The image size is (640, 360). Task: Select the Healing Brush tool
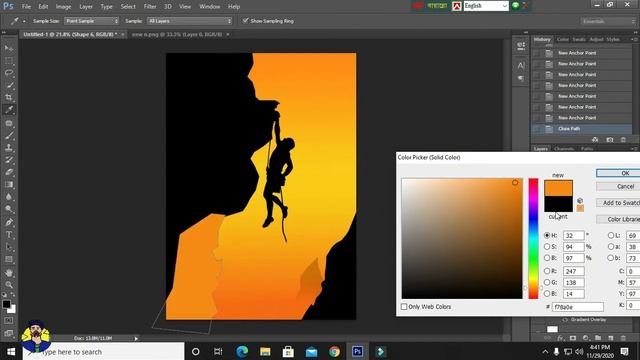pyautogui.click(x=9, y=123)
